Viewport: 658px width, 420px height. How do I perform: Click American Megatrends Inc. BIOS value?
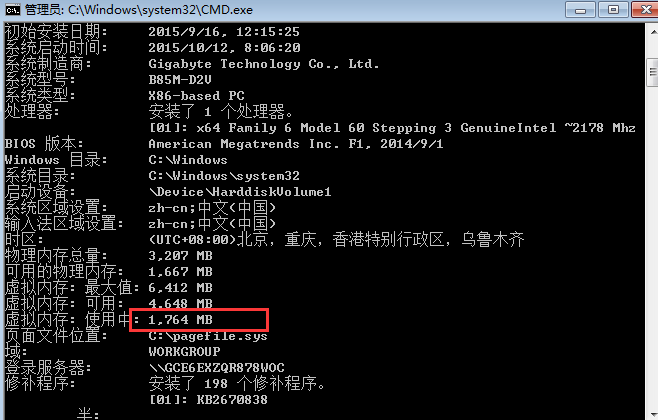pyautogui.click(x=295, y=144)
